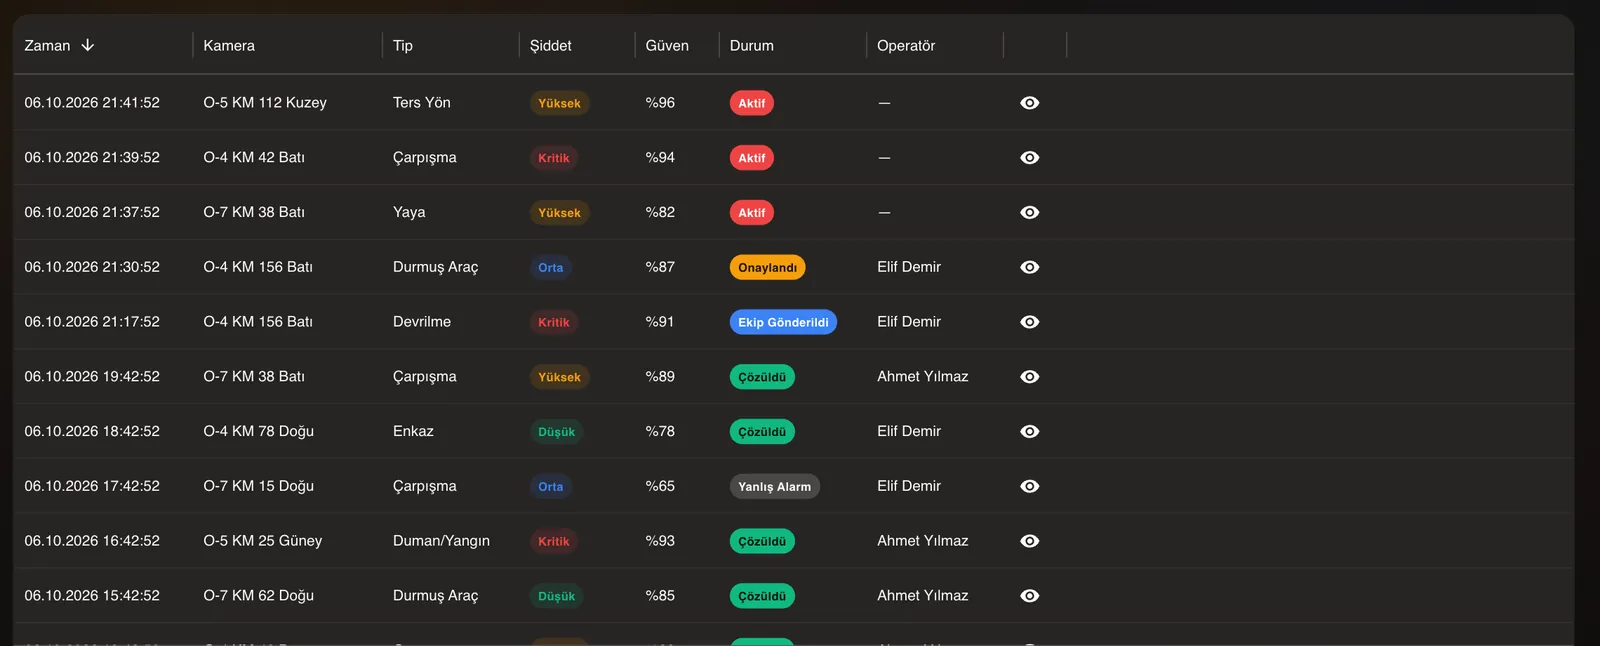Click eye icon for 21:30:52 Durmuş Araç
The height and width of the screenshot is (646, 1600).
pos(1029,267)
